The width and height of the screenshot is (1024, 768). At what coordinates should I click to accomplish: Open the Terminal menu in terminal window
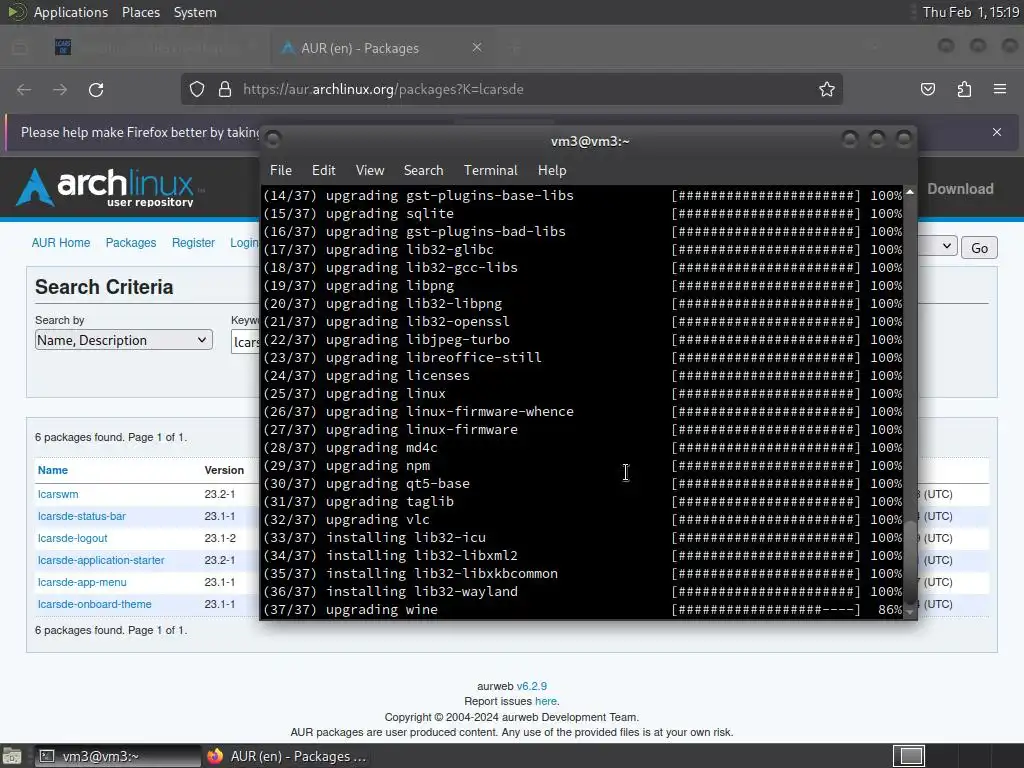tap(490, 170)
